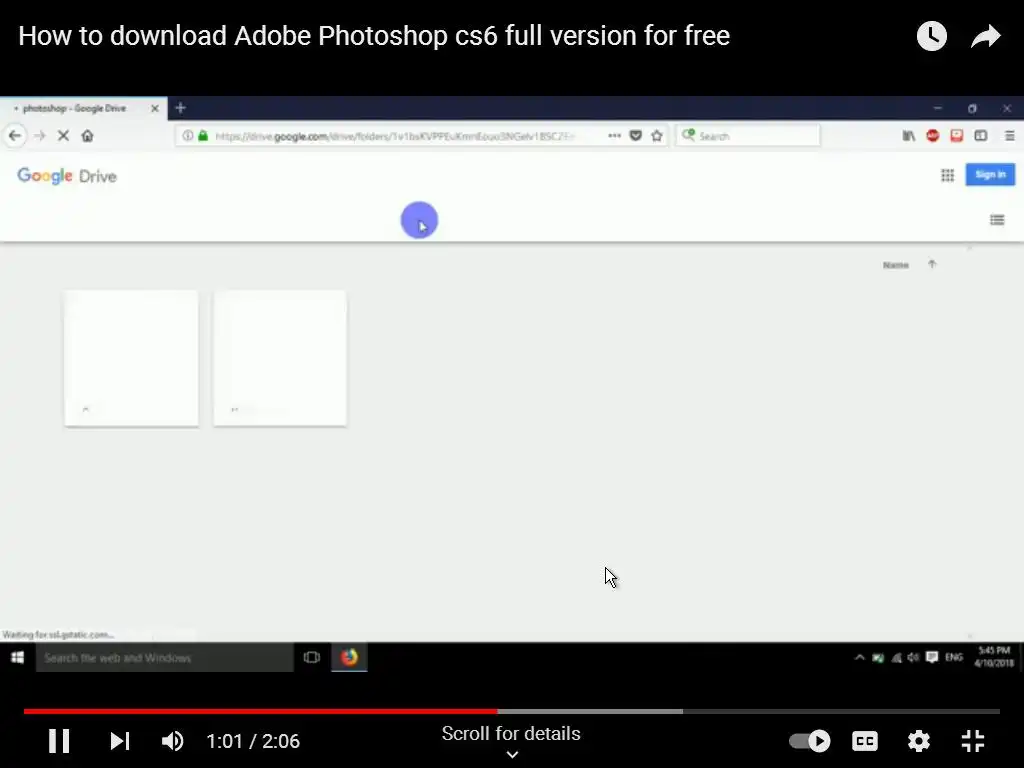Click the taskbar clock showing 5:45 PM

pos(994,657)
